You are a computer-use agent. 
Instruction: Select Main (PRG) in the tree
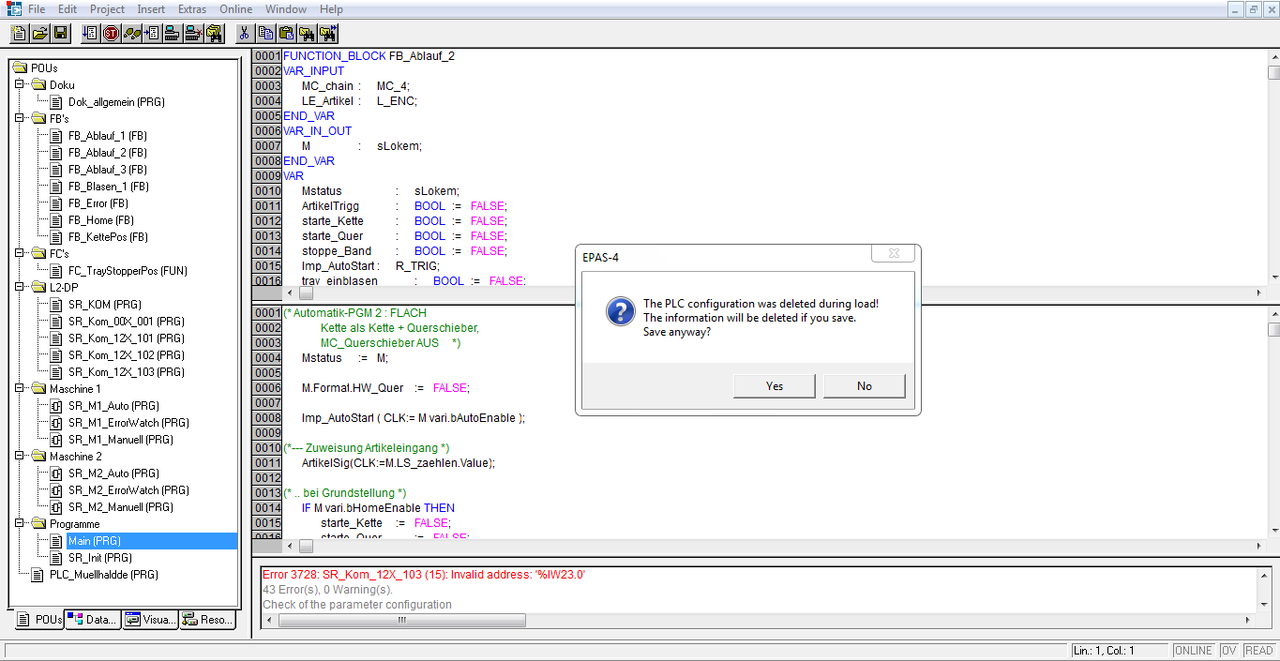tap(94, 541)
